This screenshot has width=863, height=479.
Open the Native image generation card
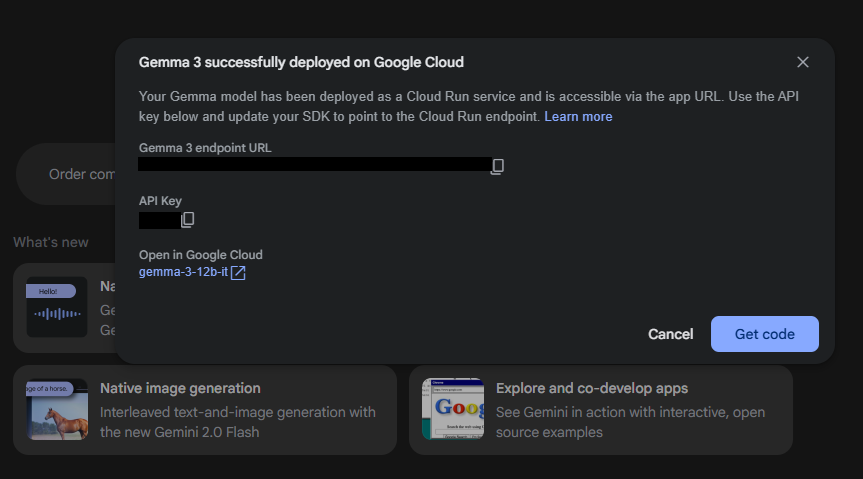pos(205,410)
